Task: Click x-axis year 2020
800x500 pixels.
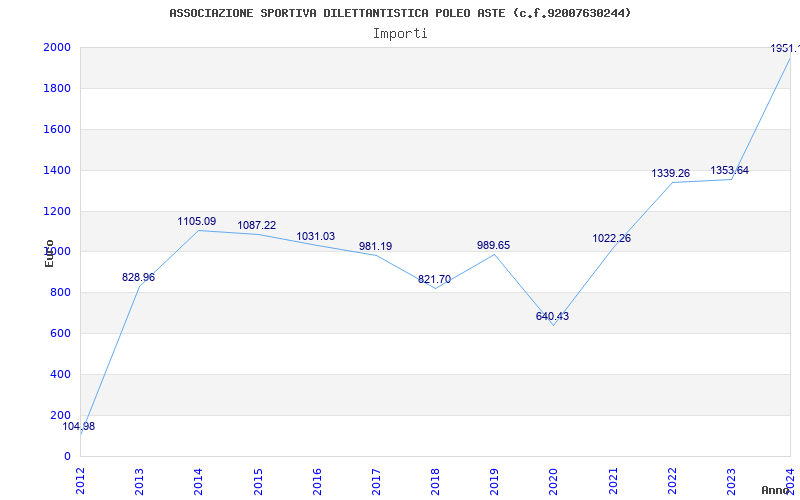Action: (x=554, y=481)
